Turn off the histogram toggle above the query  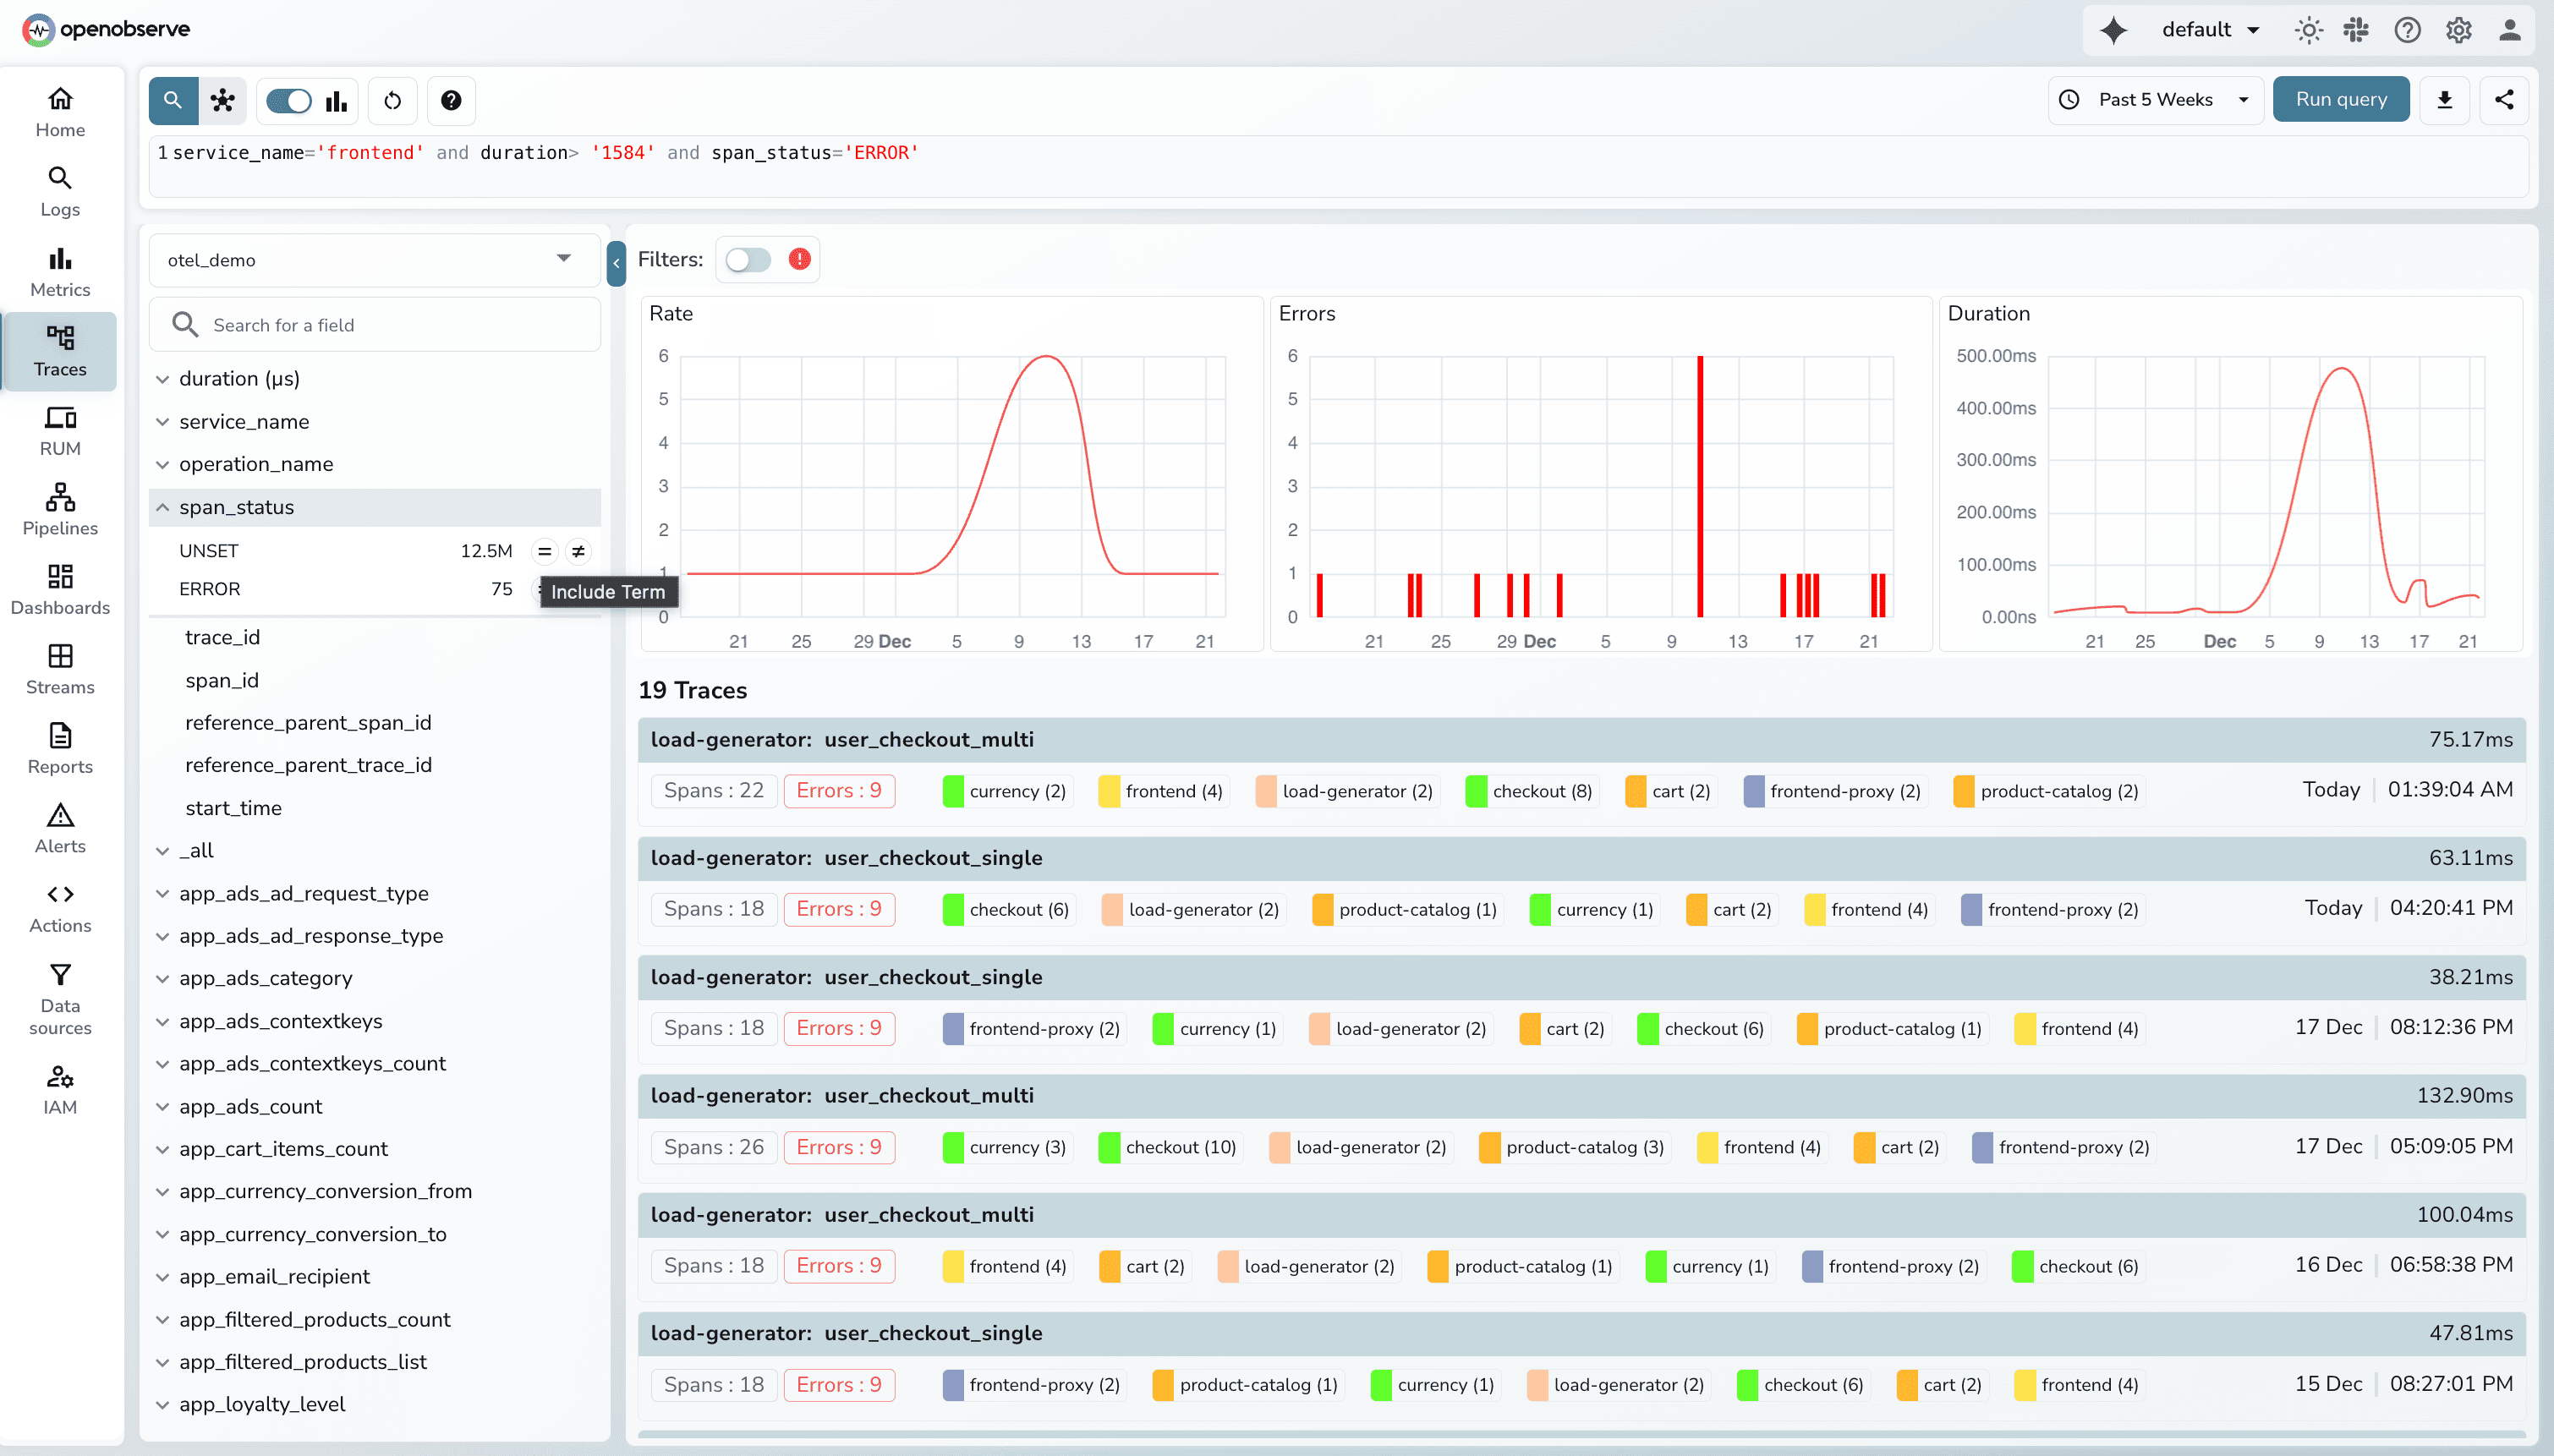(x=287, y=100)
